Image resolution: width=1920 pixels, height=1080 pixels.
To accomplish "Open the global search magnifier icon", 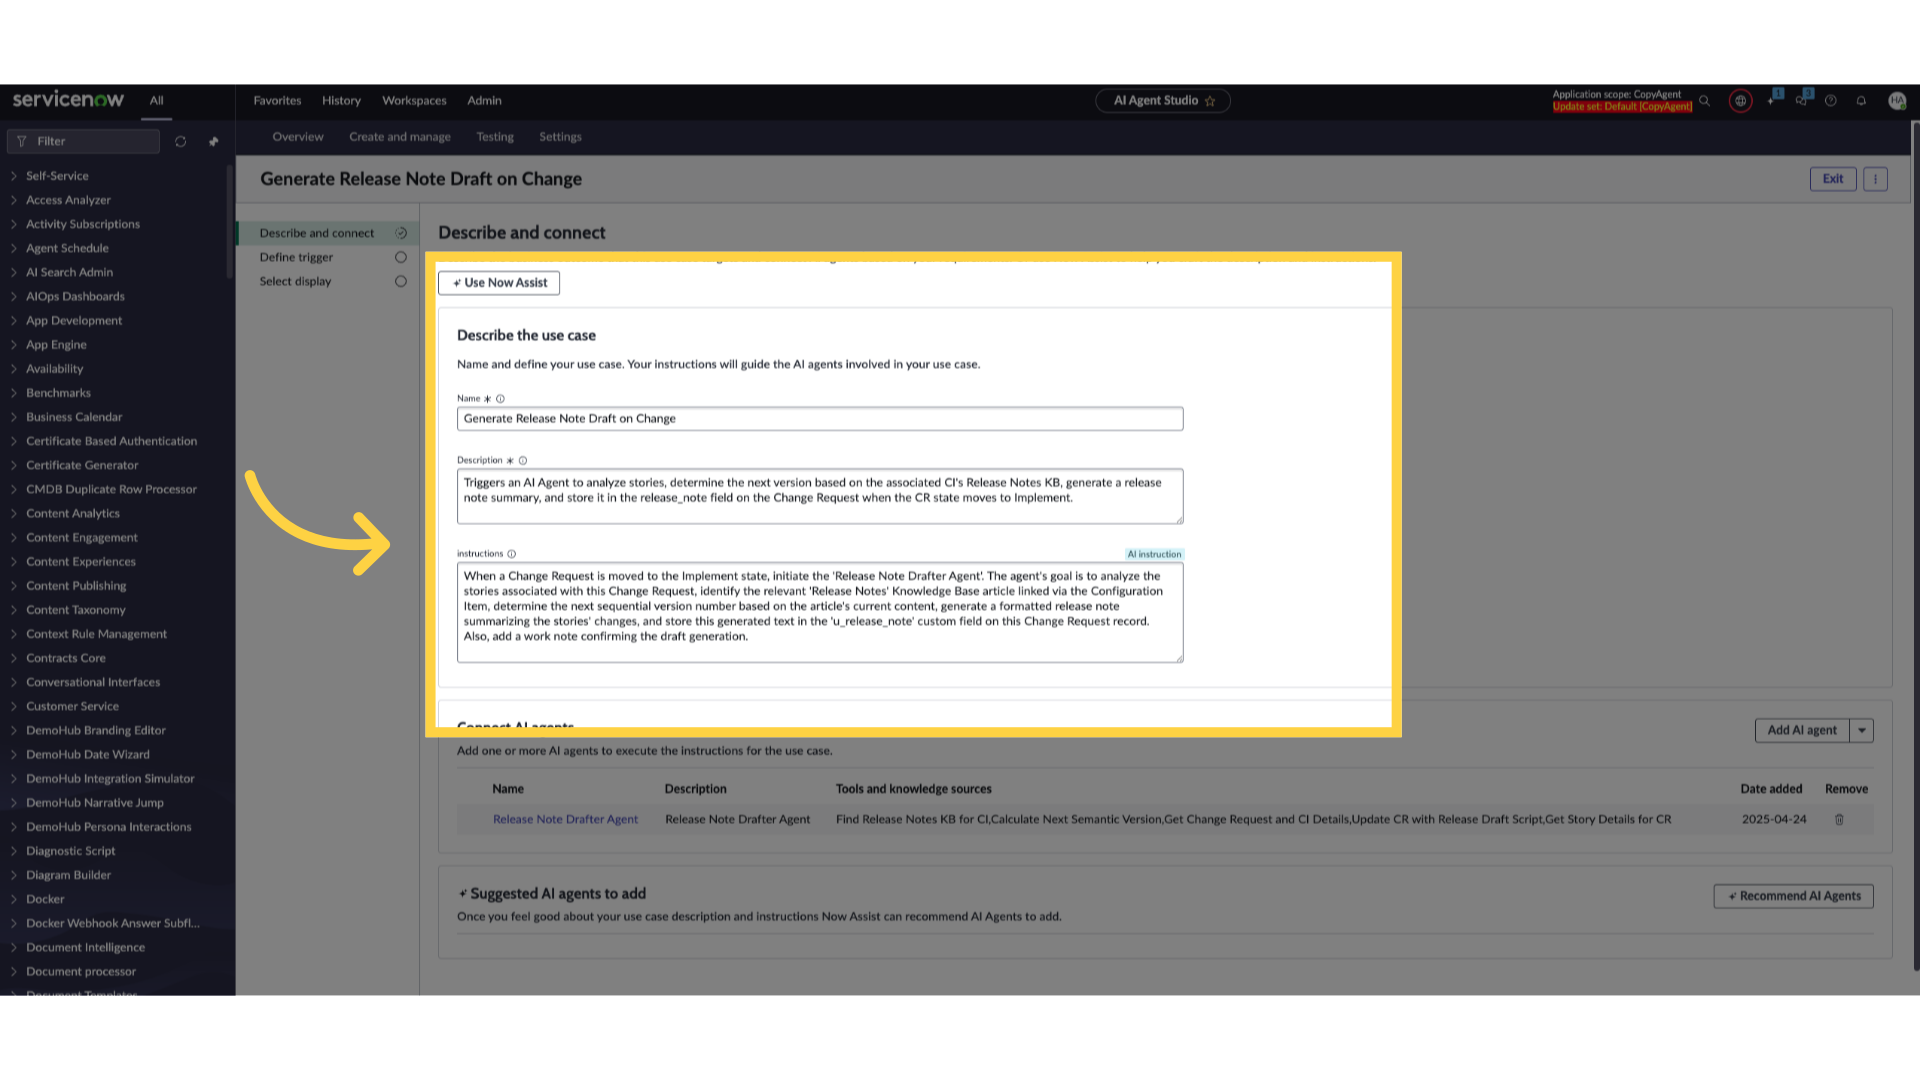I will click(1704, 101).
